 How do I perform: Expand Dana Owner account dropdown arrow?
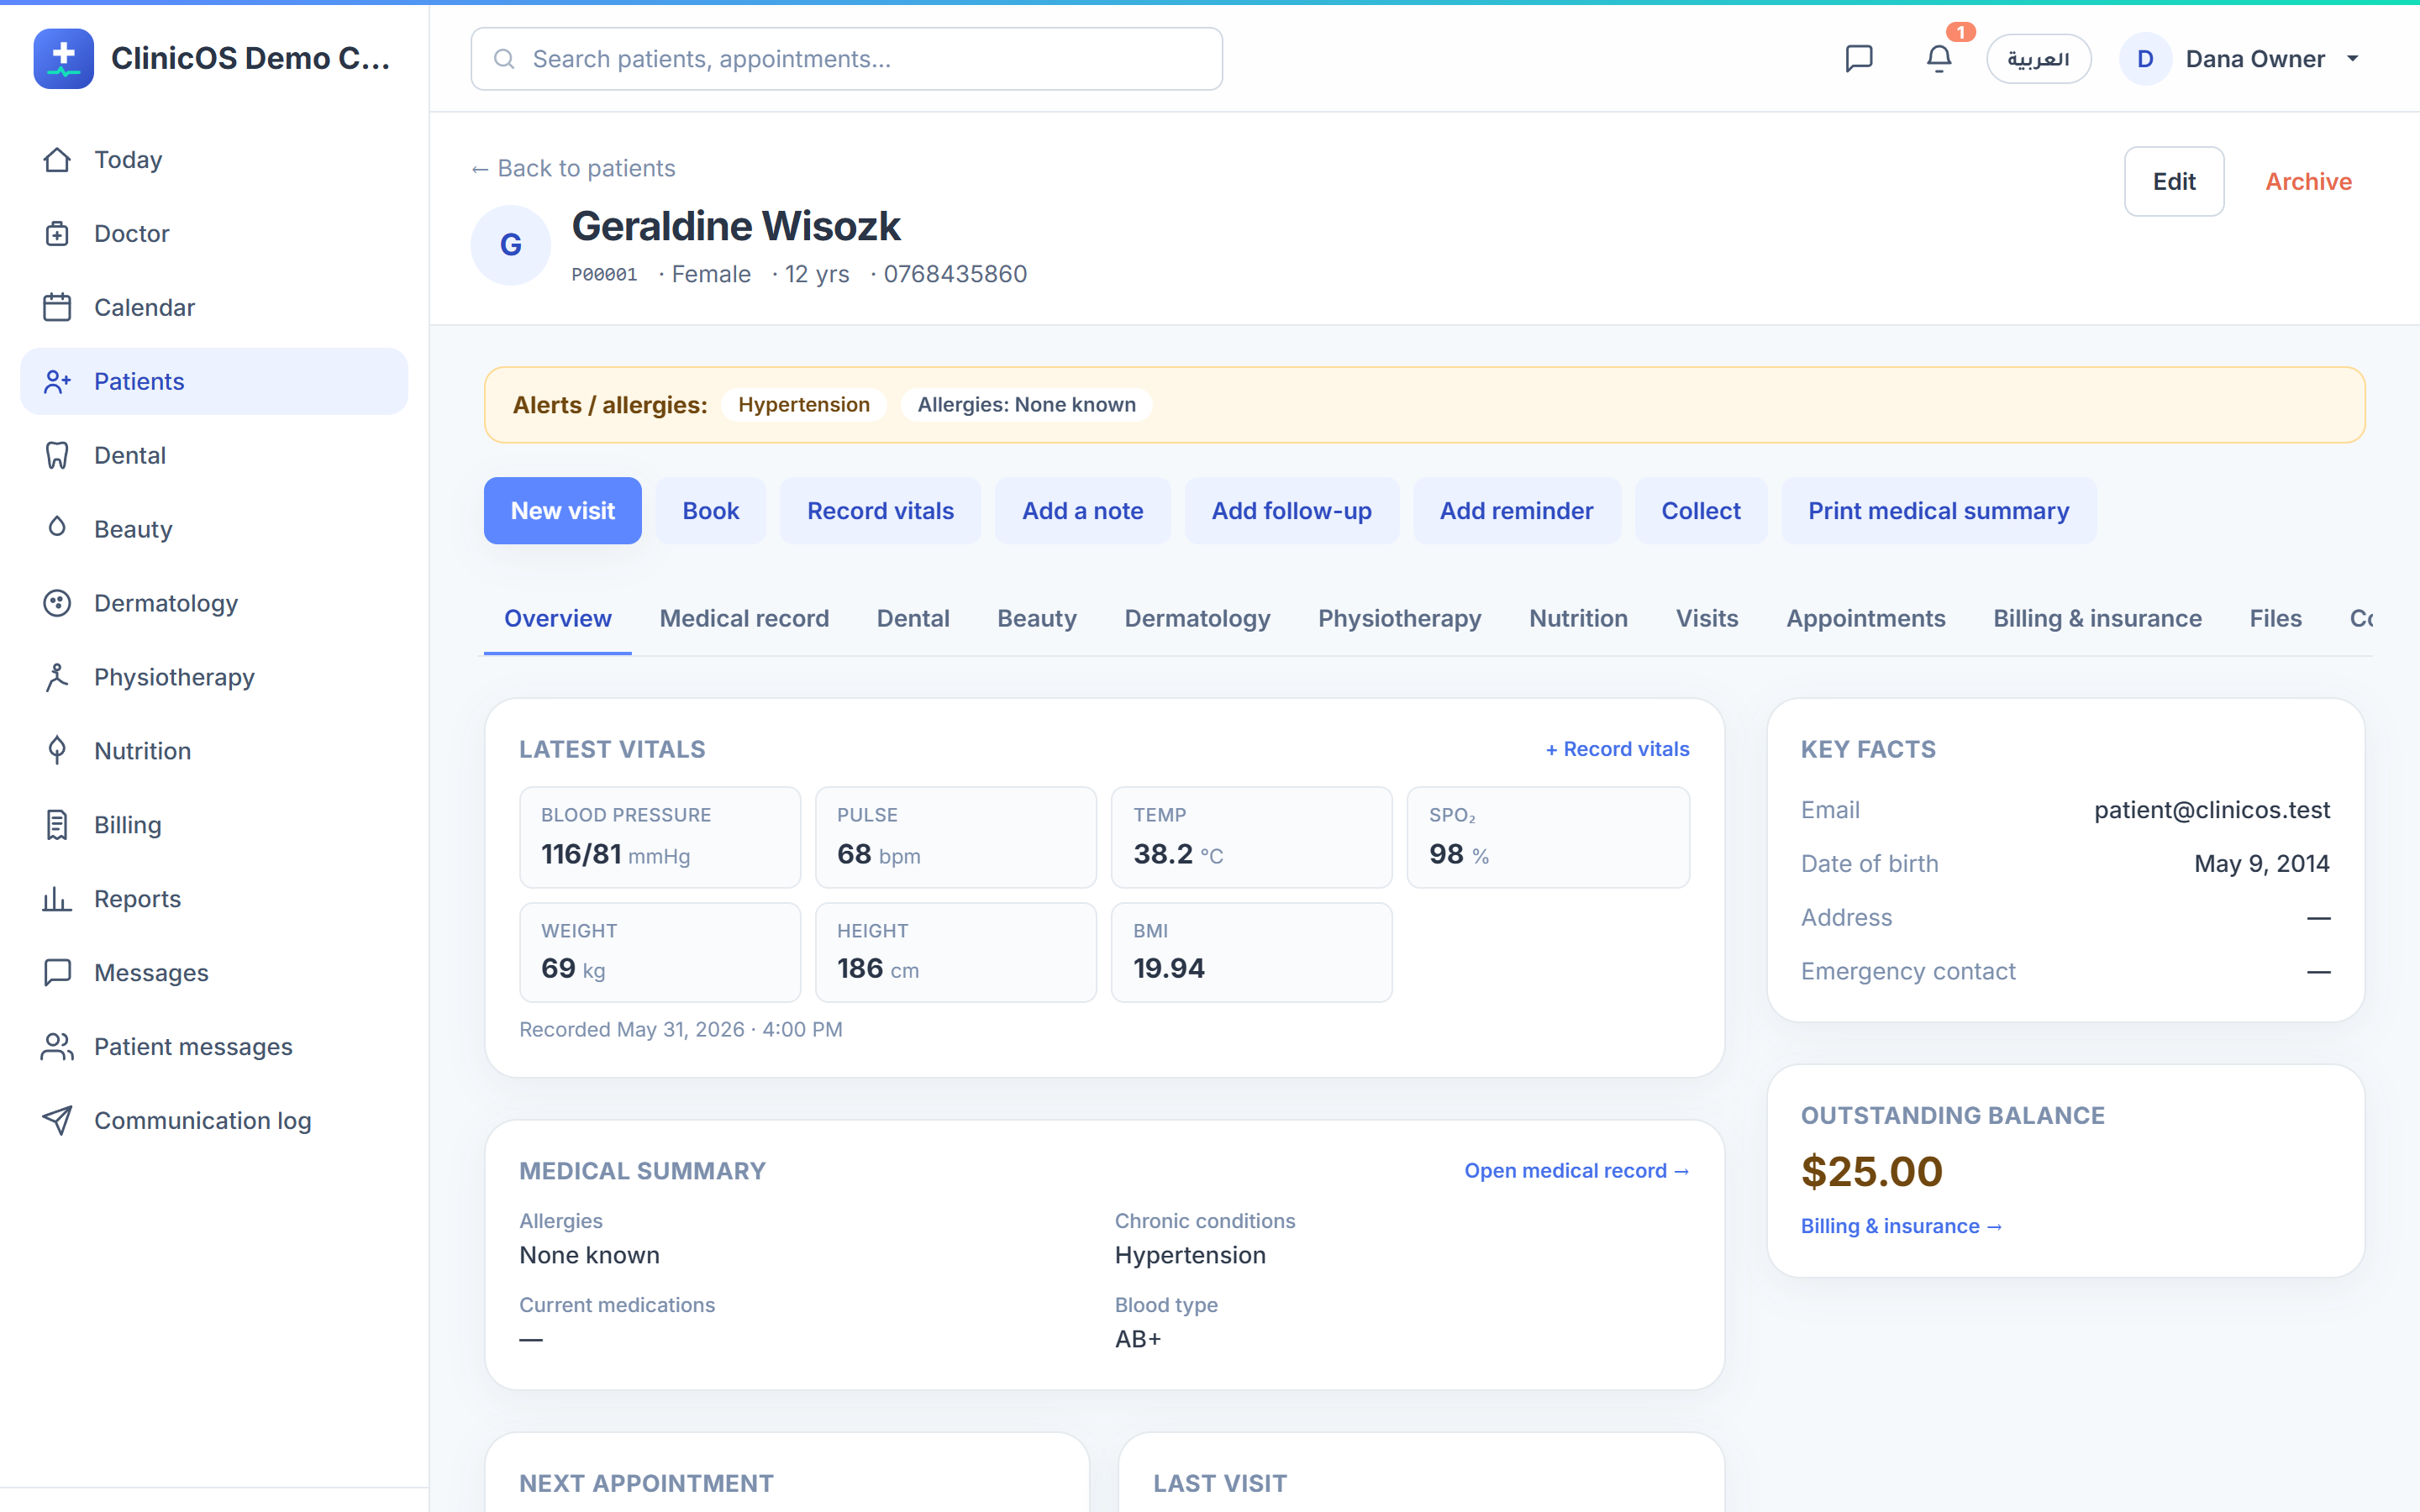(2353, 59)
